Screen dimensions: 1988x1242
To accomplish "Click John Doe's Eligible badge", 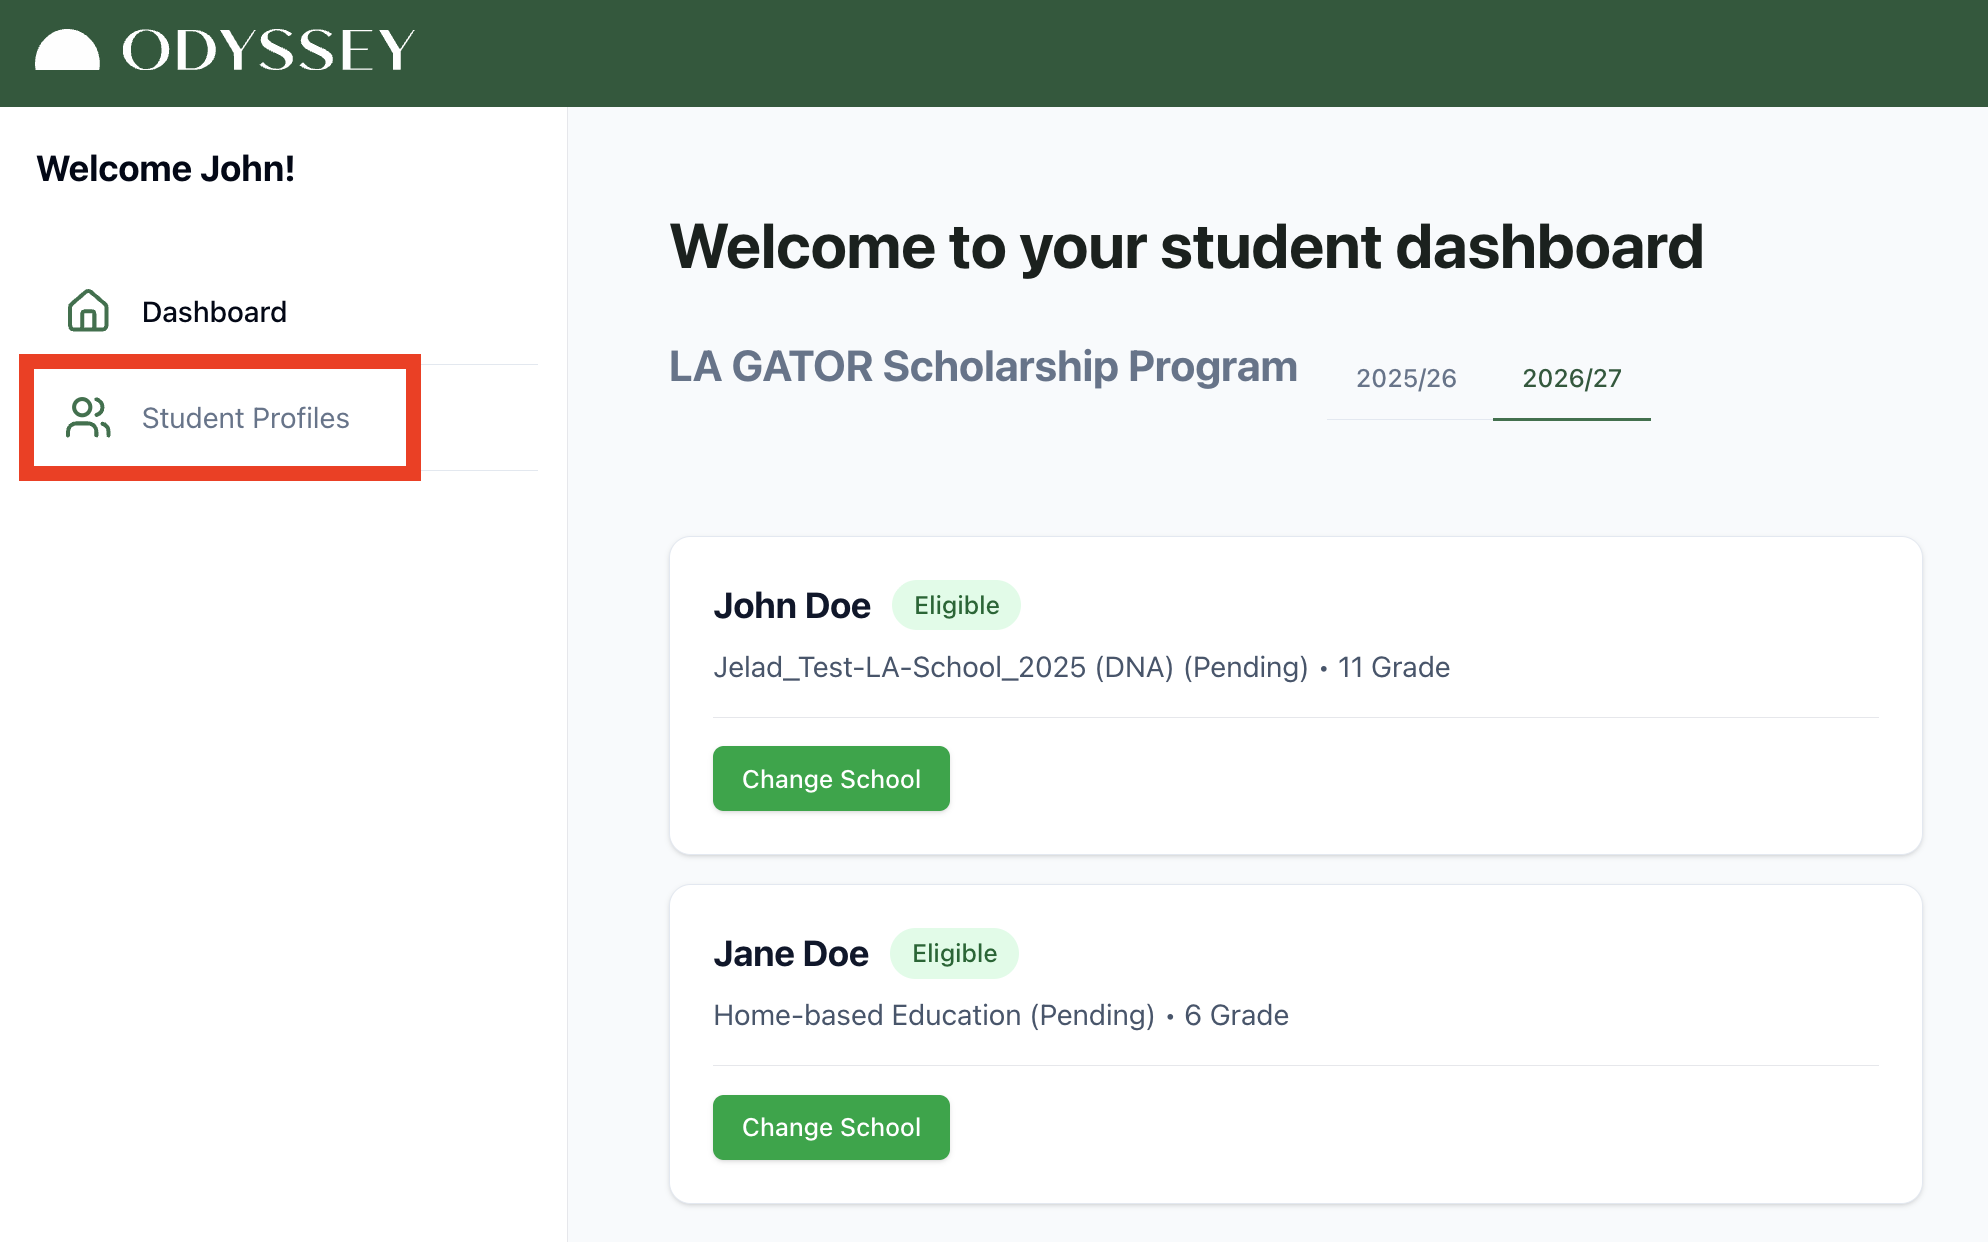I will 956,605.
